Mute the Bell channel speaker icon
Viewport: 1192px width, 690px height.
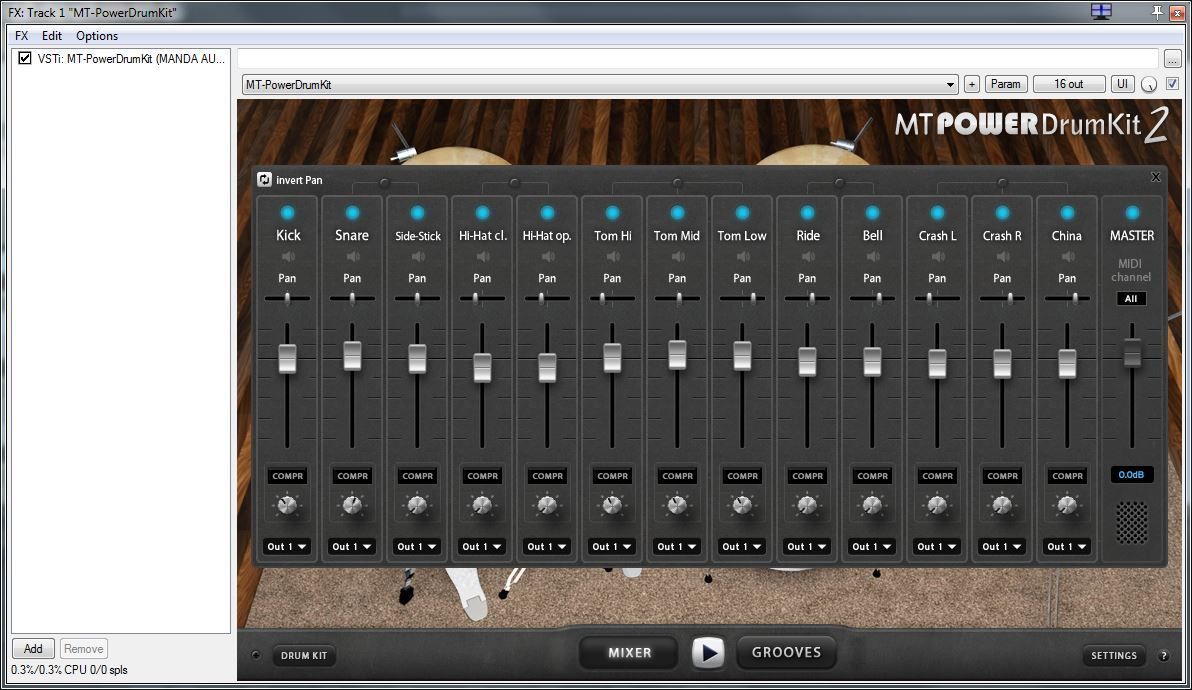[873, 257]
